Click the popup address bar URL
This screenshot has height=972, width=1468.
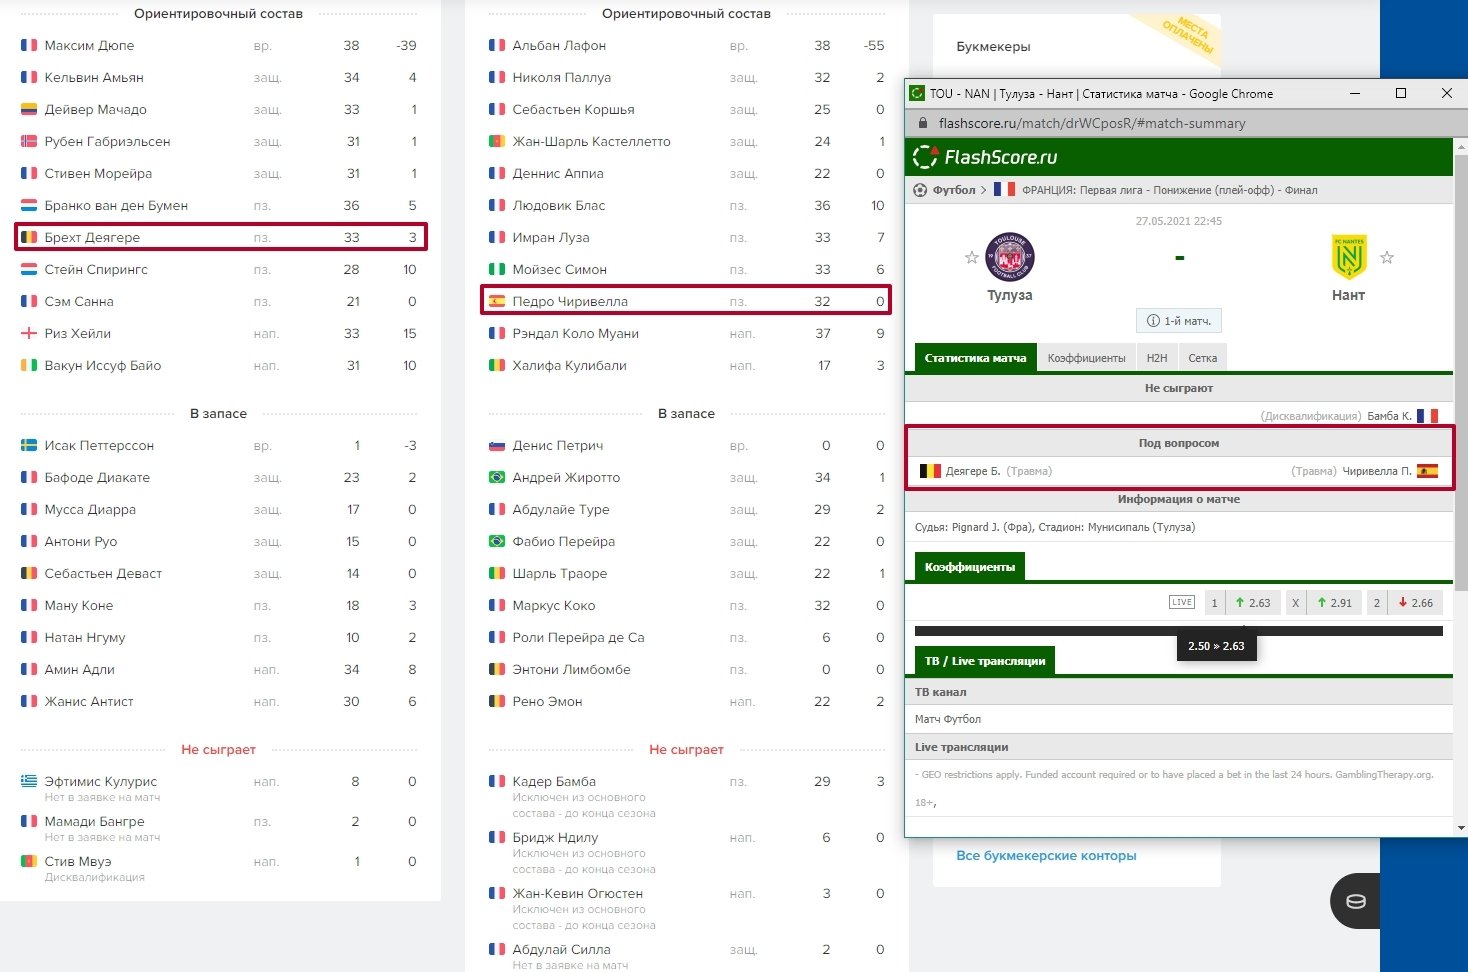[1092, 124]
